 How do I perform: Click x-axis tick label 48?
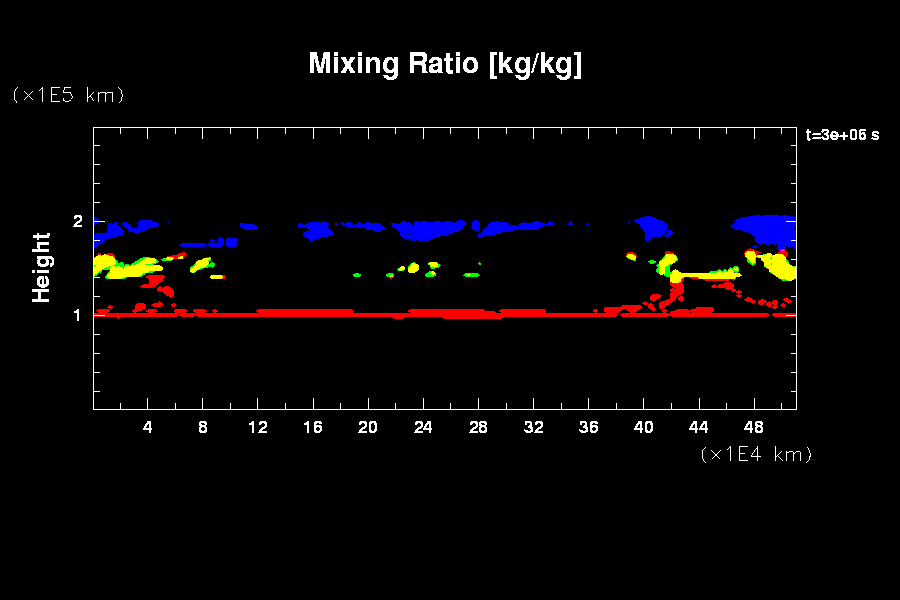753,428
